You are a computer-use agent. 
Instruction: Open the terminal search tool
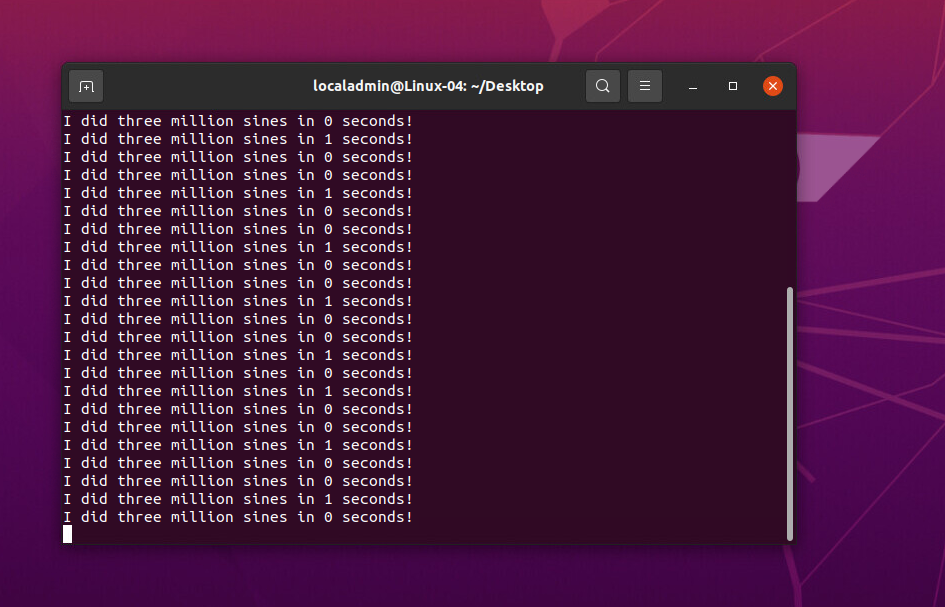click(x=603, y=86)
